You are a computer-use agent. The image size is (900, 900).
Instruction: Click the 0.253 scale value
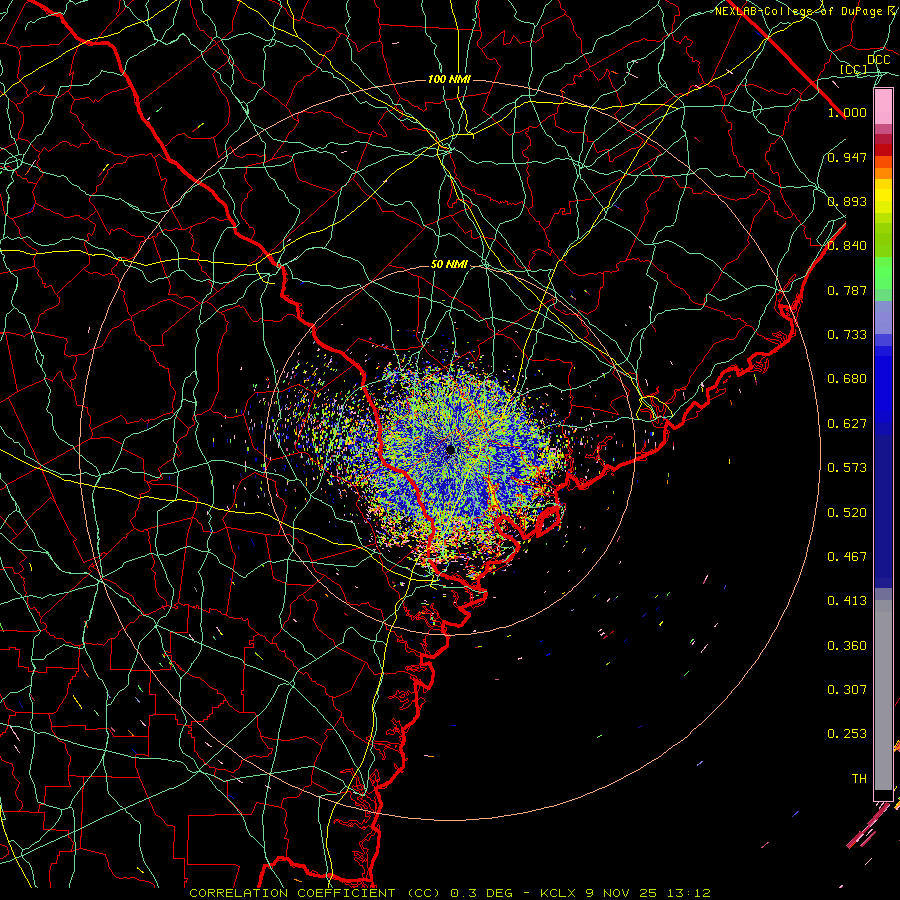pyautogui.click(x=847, y=734)
